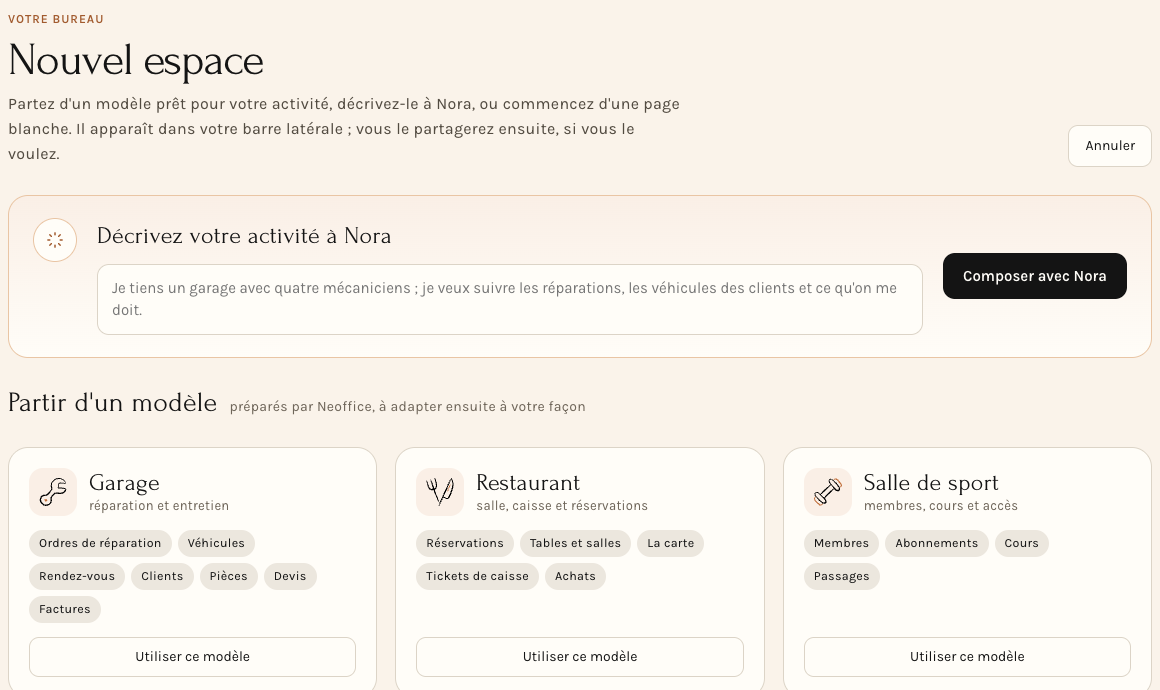Click the Garage wrench icon
Viewport: 1160px width, 690px height.
point(53,492)
